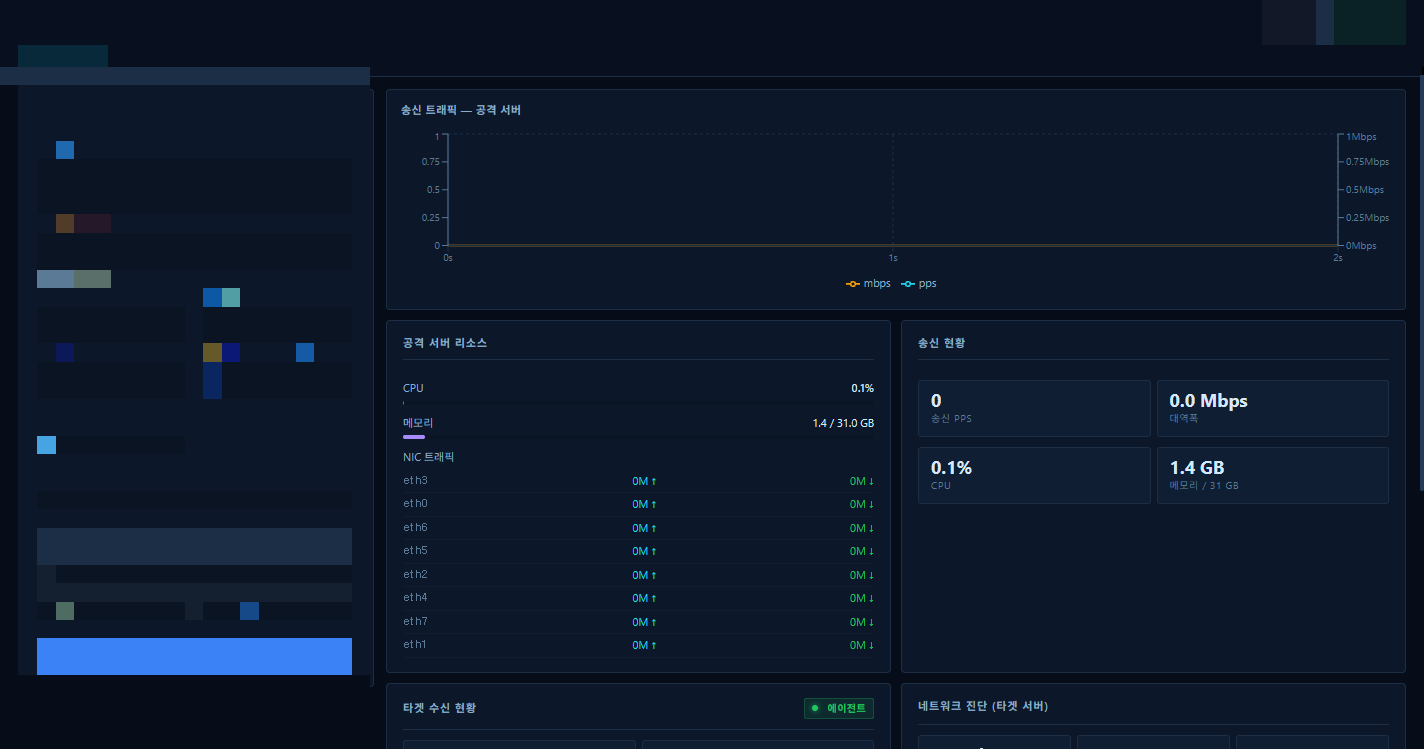Toggle the mbps series in chart legend
1424x749 pixels.
(x=868, y=284)
